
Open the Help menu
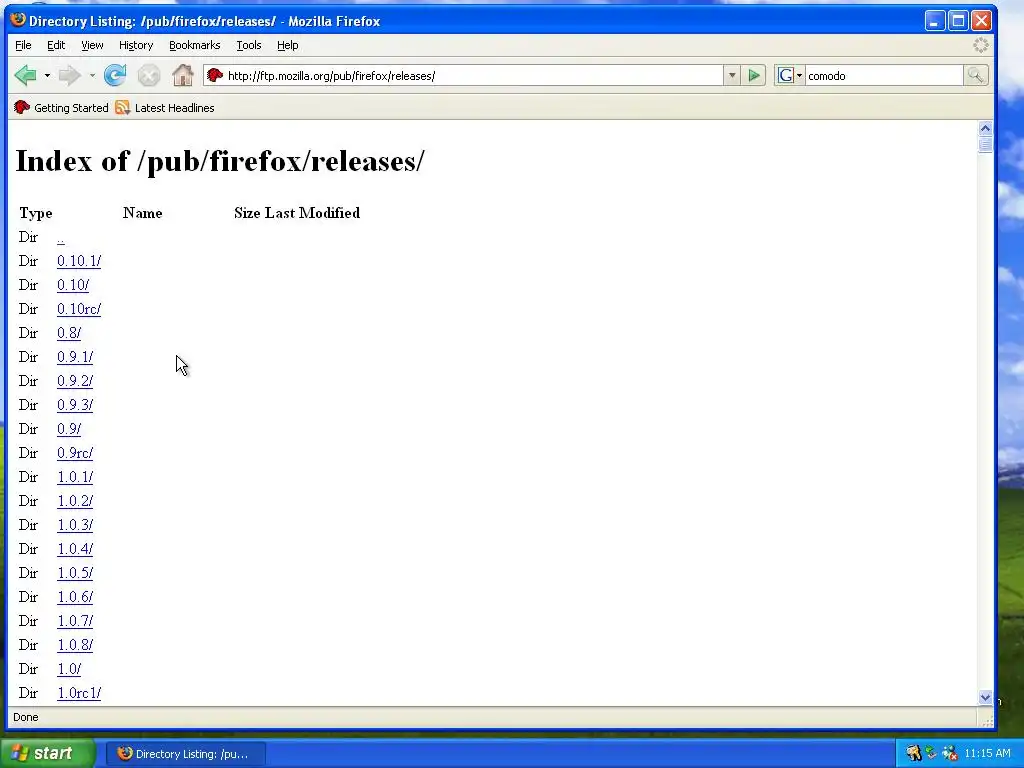coord(287,45)
